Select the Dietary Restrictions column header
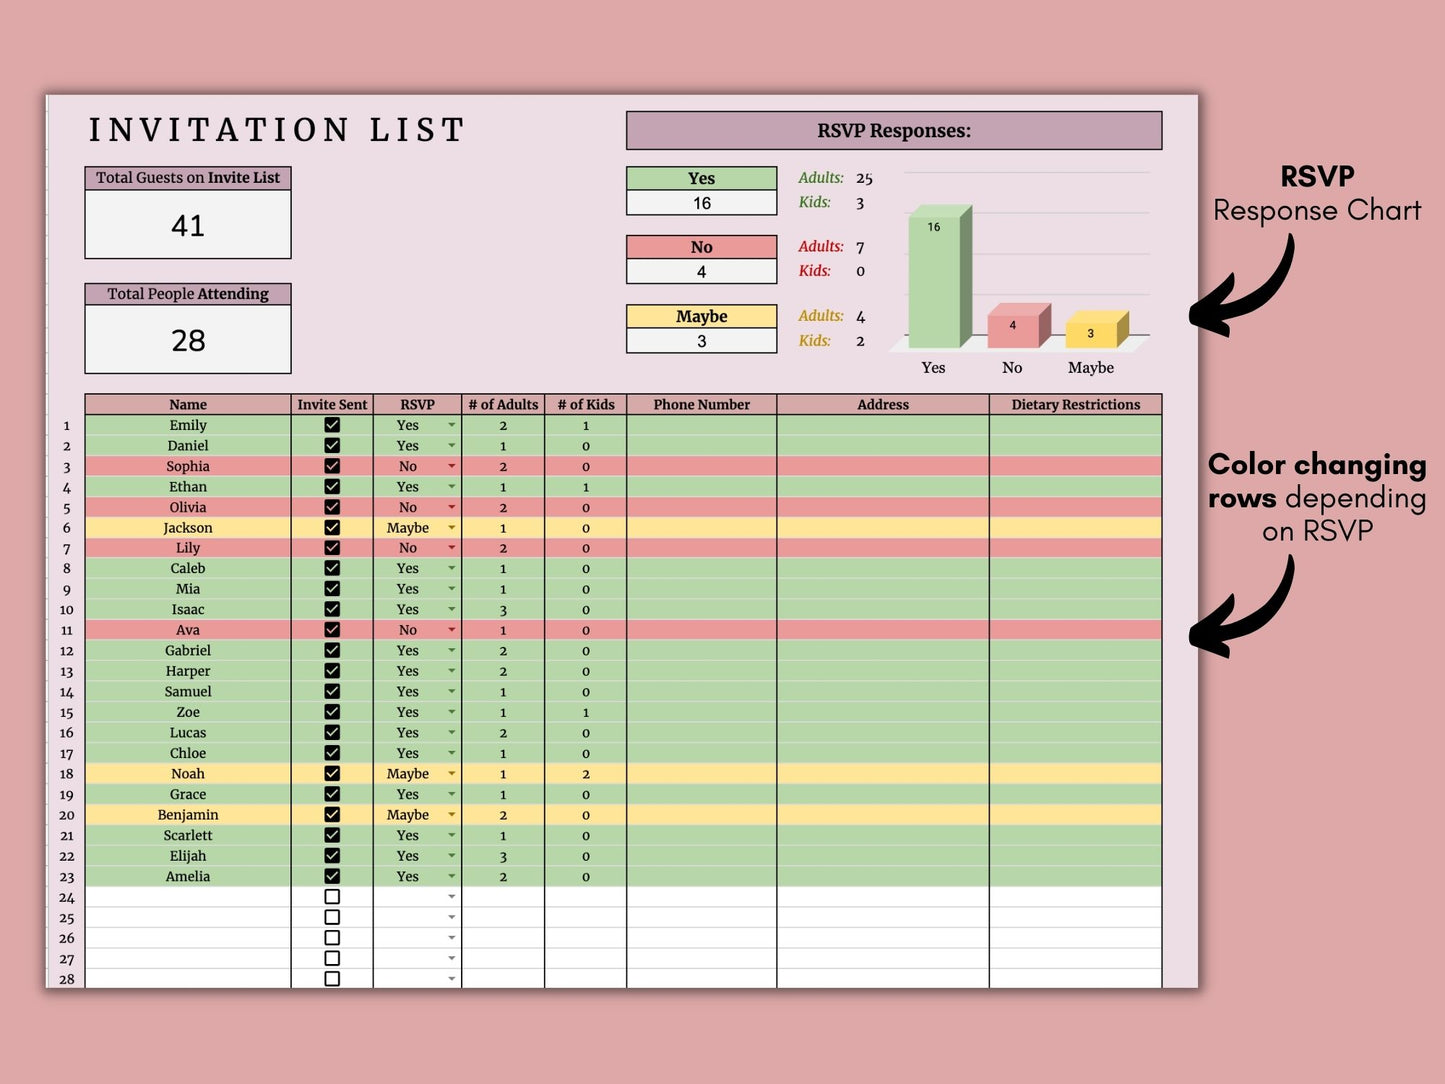Viewport: 1445px width, 1084px height. 1075,404
